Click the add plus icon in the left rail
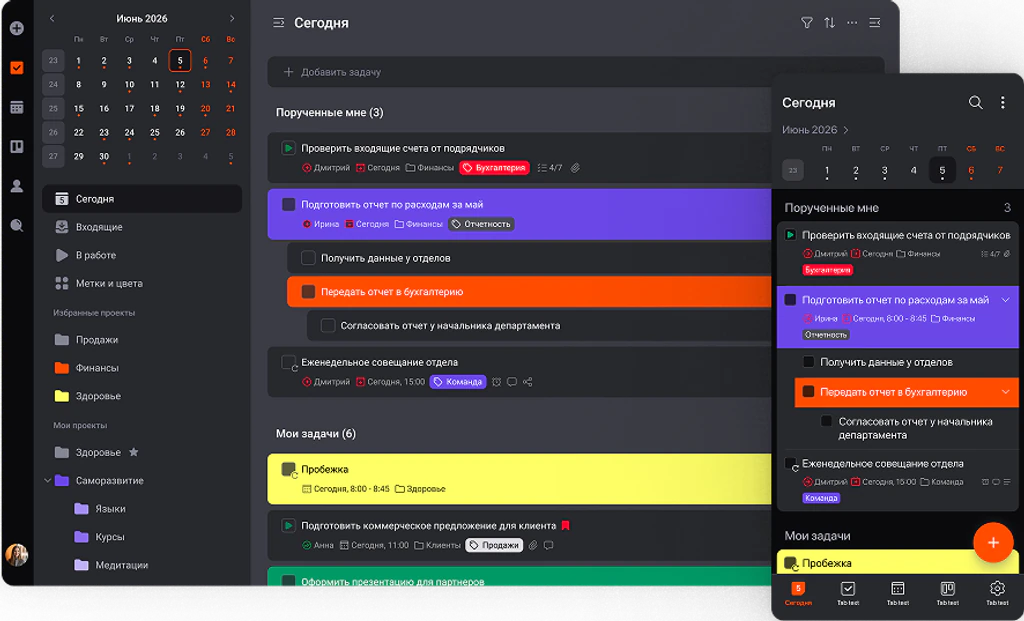This screenshot has width=1024, height=621. point(17,28)
